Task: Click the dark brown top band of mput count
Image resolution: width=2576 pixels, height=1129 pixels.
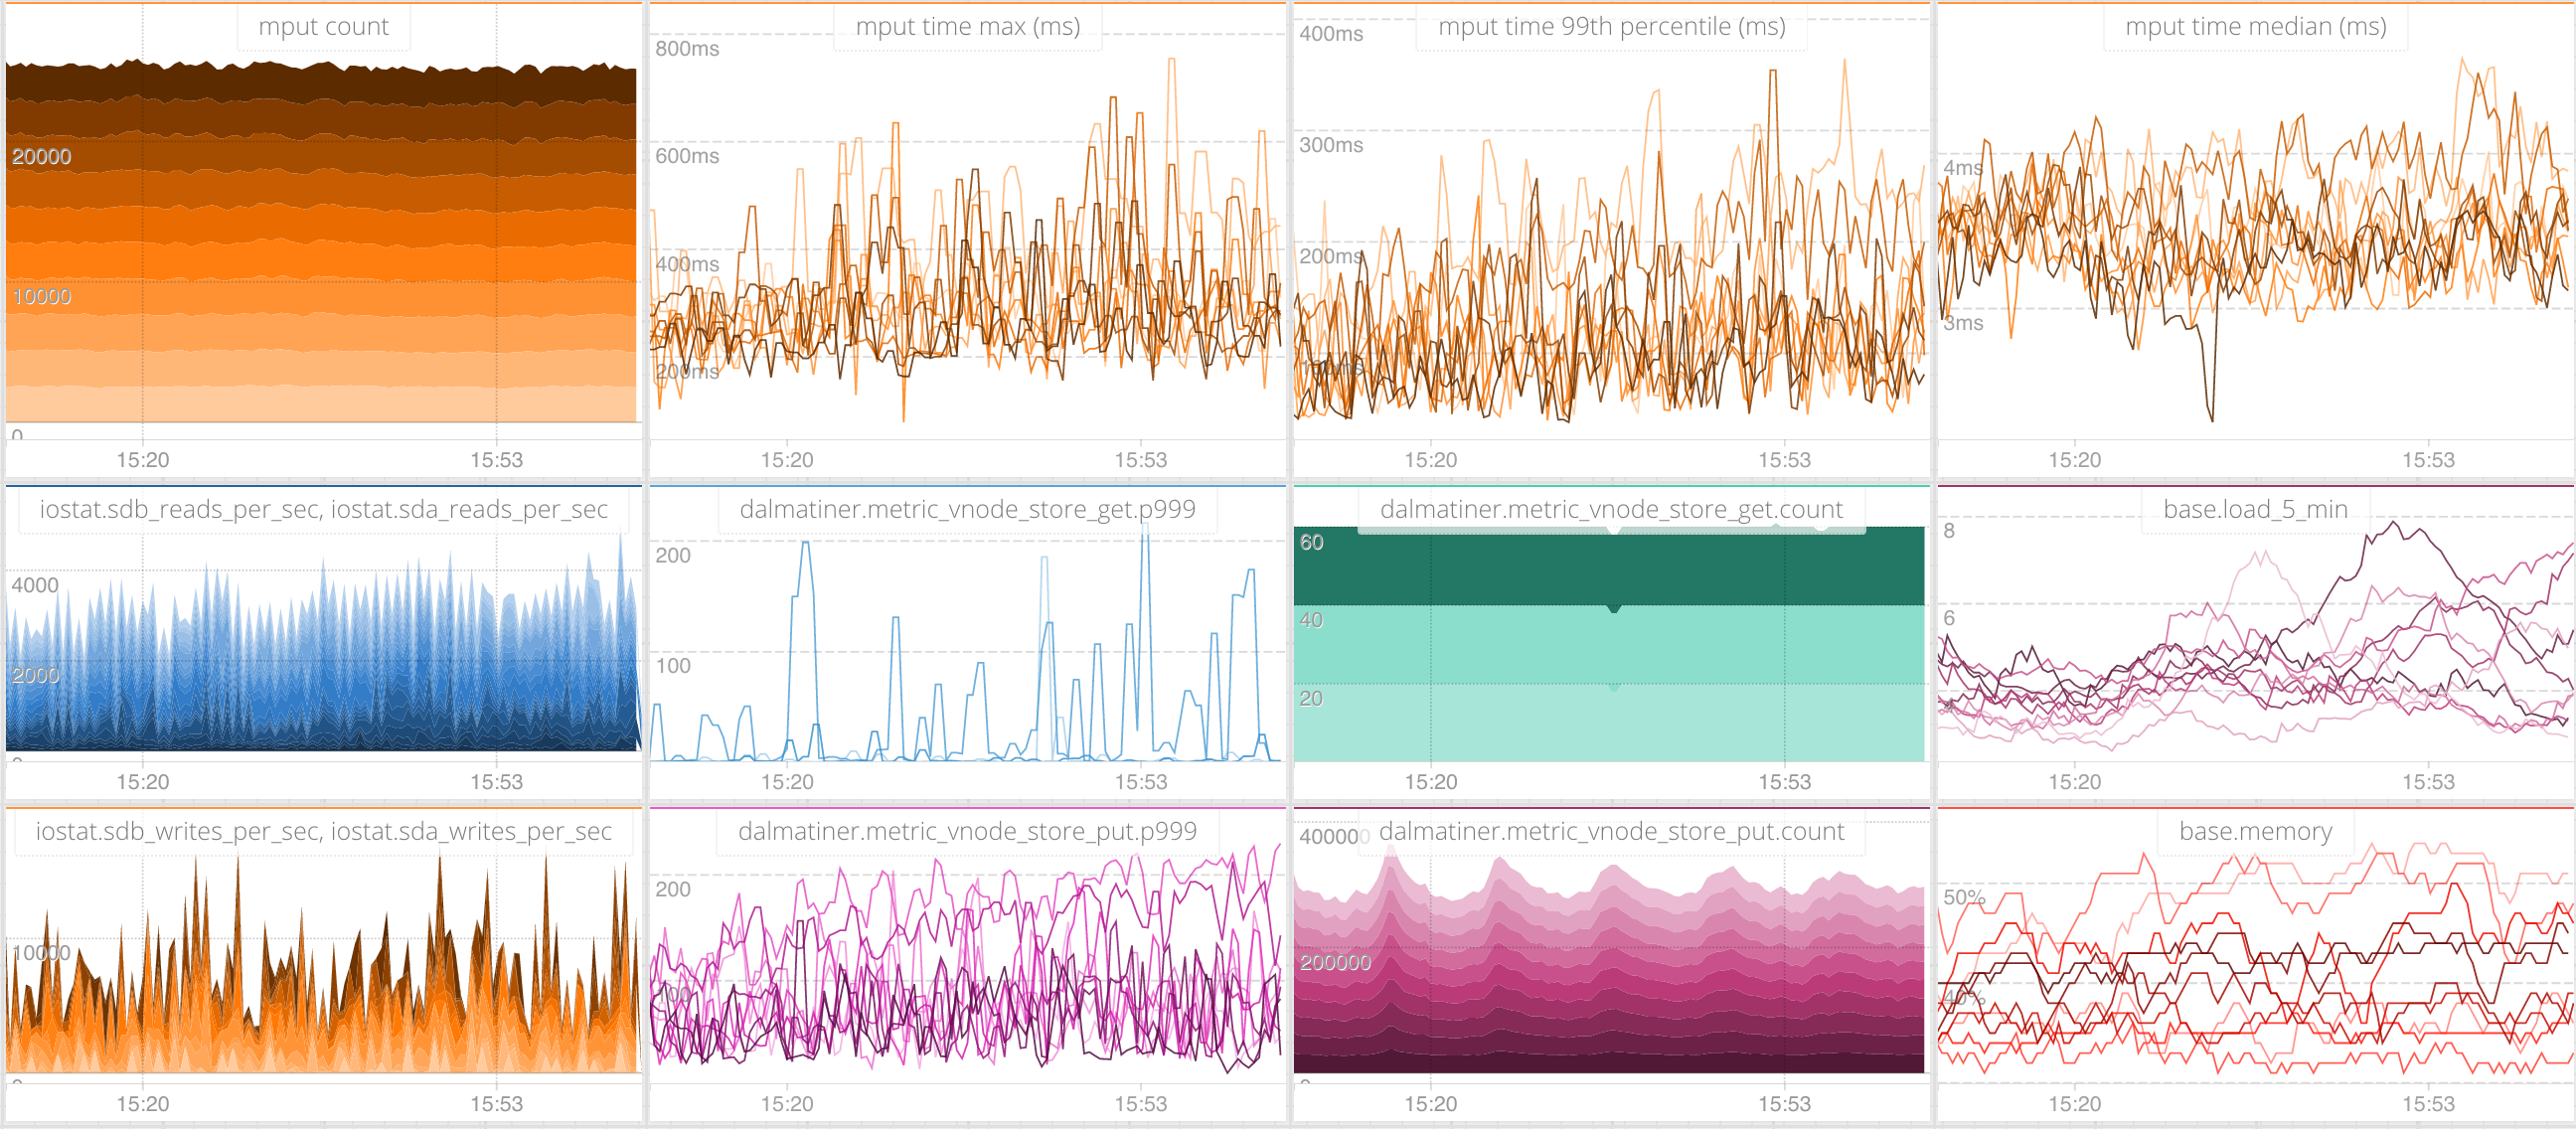Action: (320, 84)
